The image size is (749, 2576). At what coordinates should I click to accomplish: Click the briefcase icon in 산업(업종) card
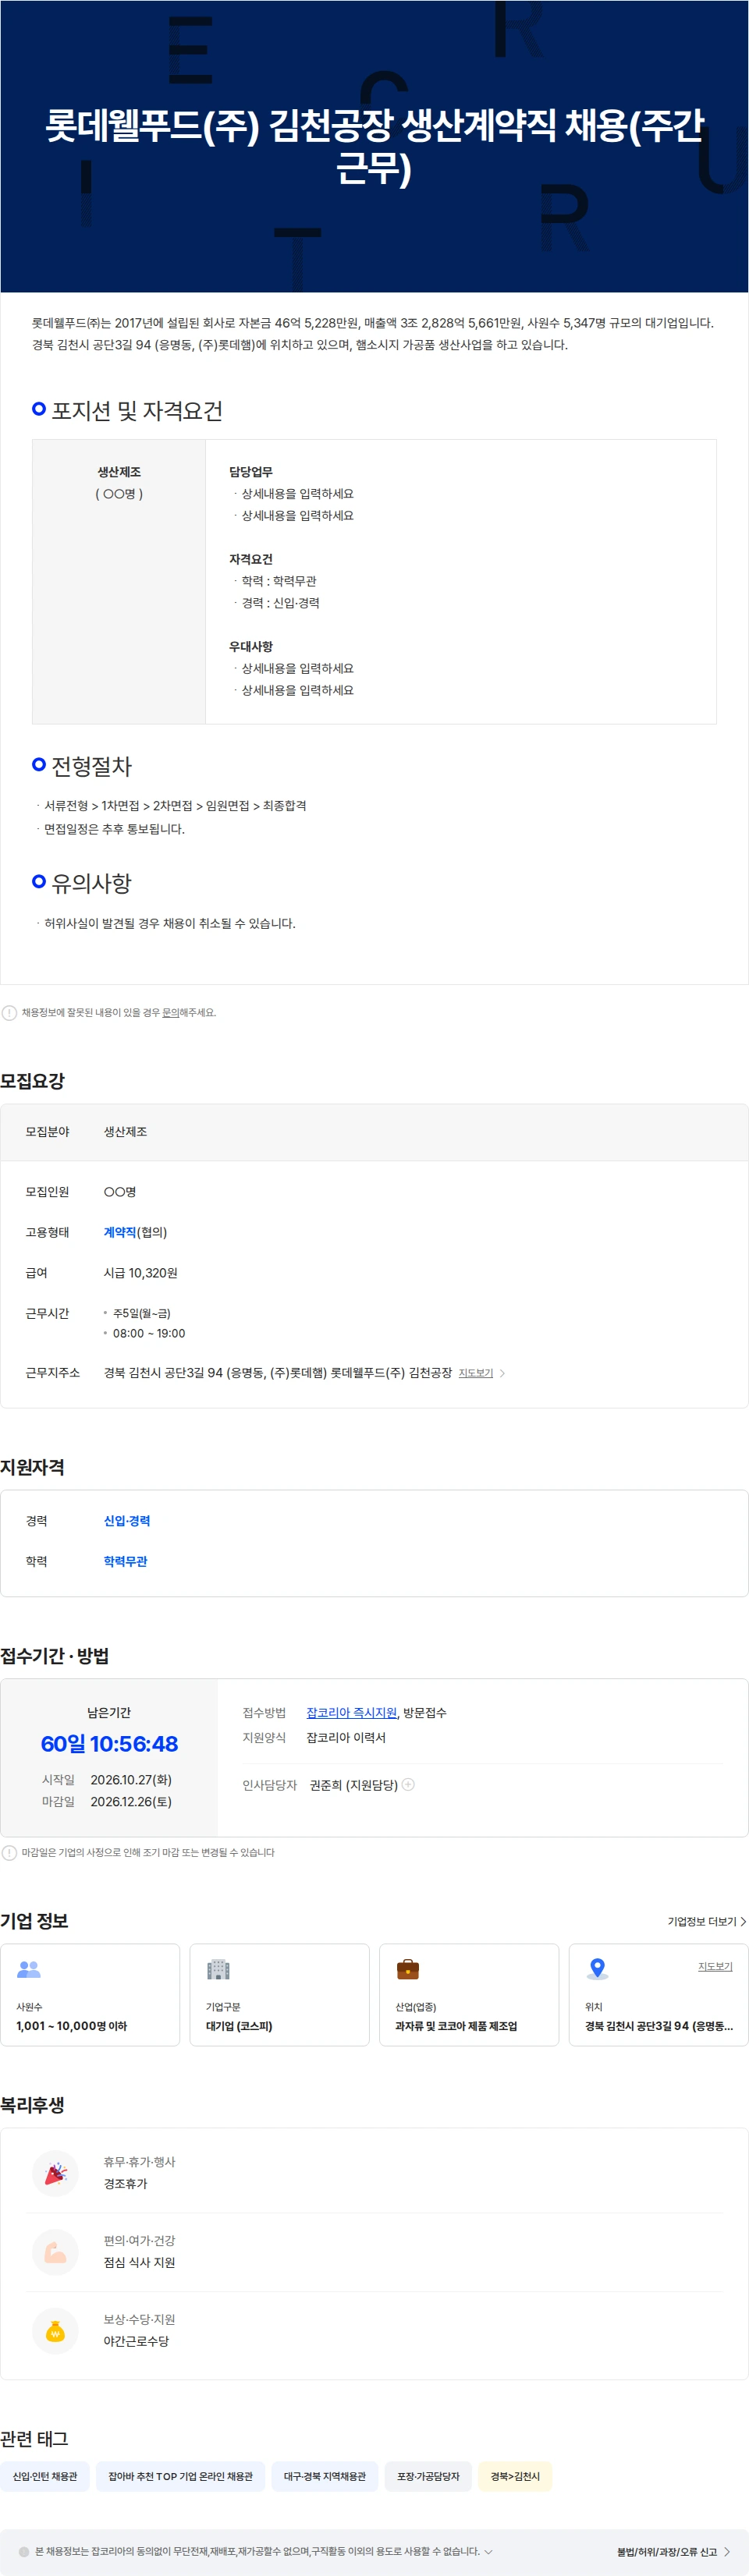click(x=408, y=1969)
